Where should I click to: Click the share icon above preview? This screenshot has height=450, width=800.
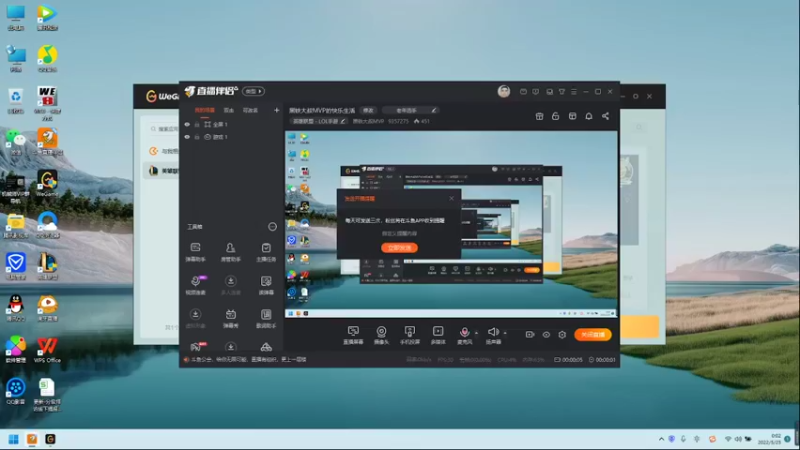pos(606,116)
